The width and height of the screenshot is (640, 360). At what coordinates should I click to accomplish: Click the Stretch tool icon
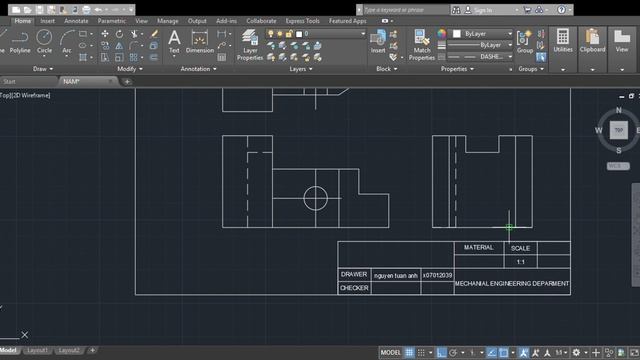[x=105, y=58]
